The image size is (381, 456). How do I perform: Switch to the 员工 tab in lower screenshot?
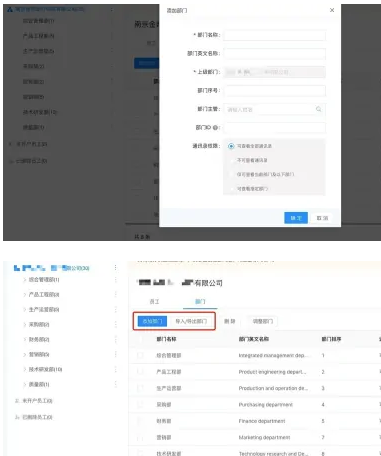(x=154, y=302)
